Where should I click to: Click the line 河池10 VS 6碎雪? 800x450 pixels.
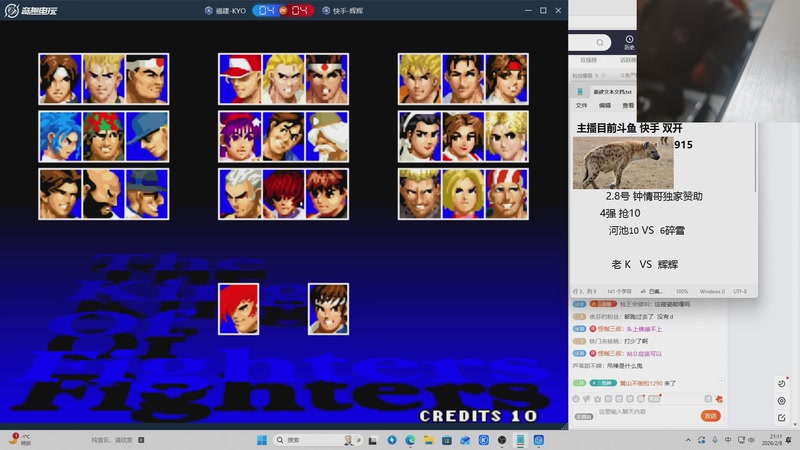click(646, 231)
